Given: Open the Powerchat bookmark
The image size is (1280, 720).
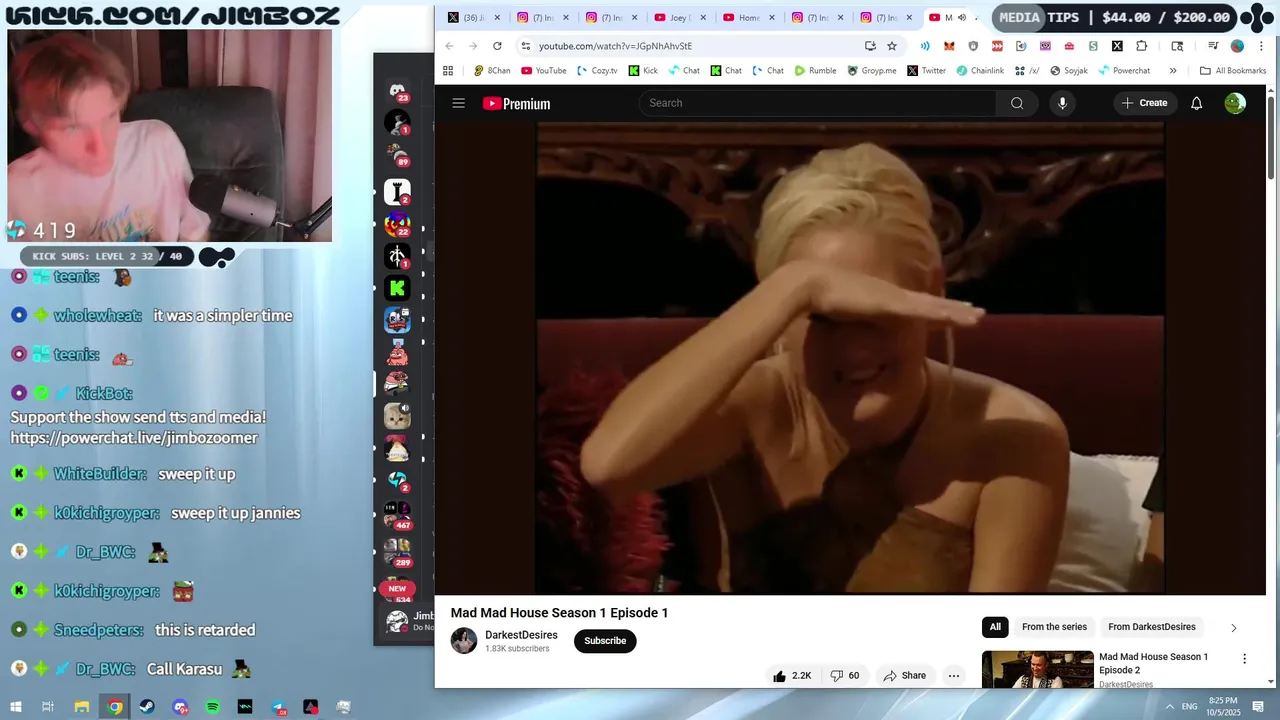Looking at the screenshot, I should (x=1124, y=71).
